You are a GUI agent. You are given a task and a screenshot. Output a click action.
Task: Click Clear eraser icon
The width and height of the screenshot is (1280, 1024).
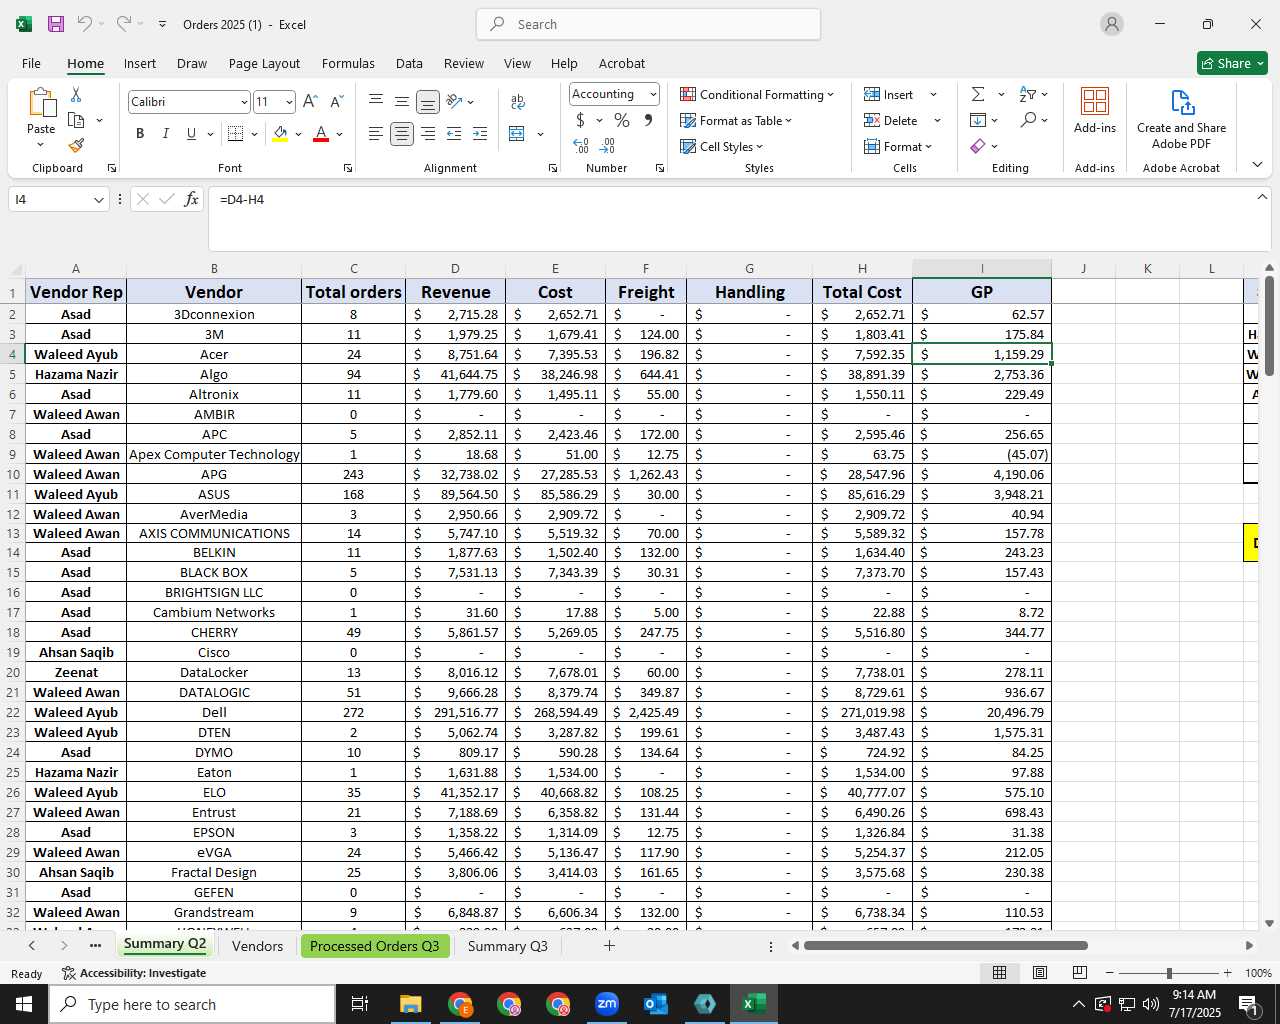click(978, 146)
